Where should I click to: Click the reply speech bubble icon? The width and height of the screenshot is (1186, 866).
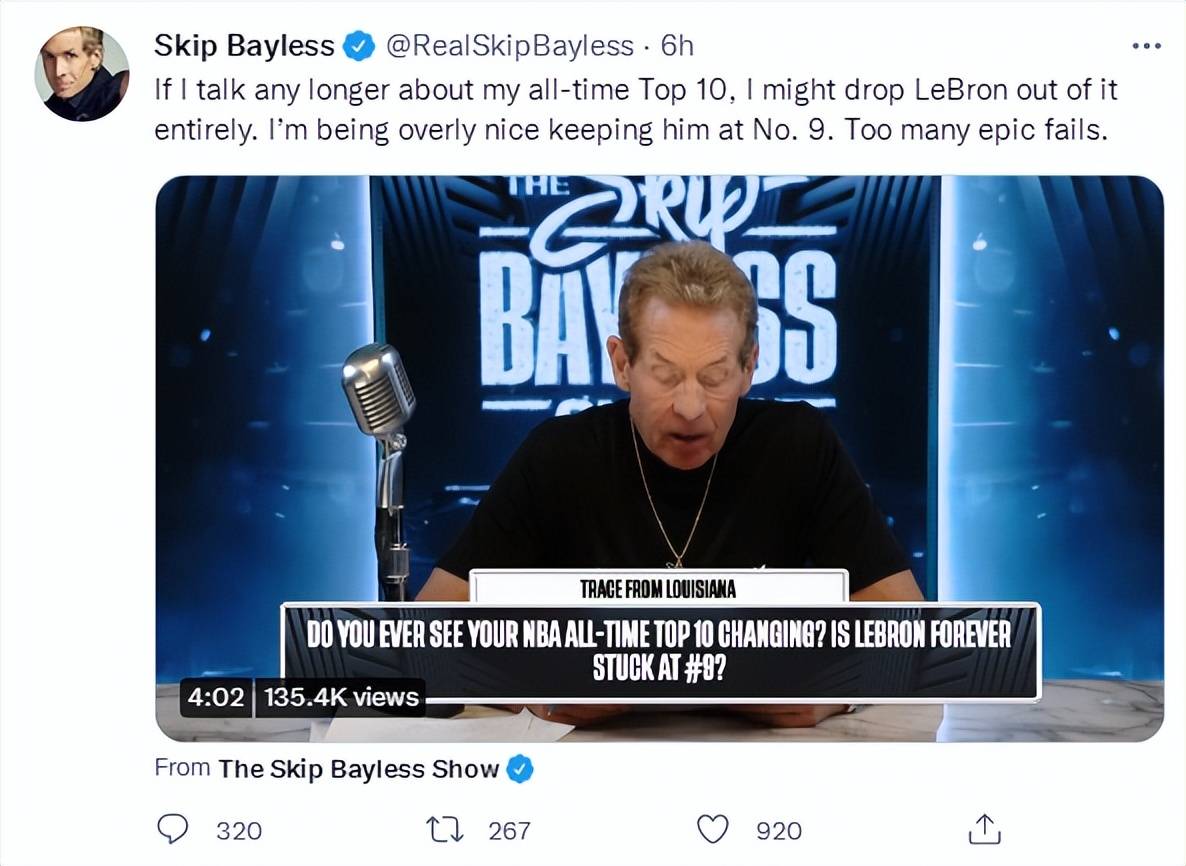[172, 829]
